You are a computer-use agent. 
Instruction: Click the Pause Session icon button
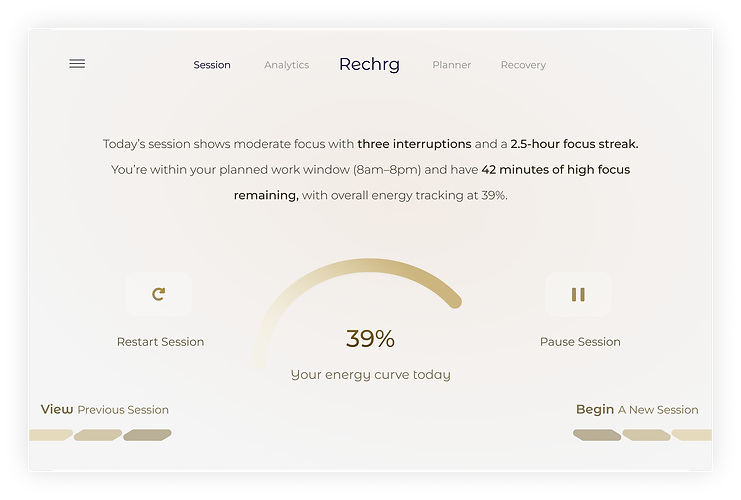[578, 294]
